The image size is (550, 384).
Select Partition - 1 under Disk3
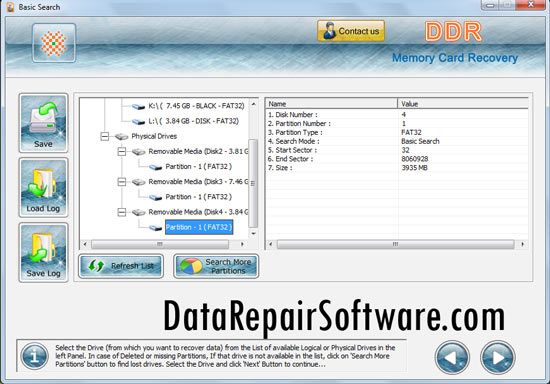click(x=199, y=197)
